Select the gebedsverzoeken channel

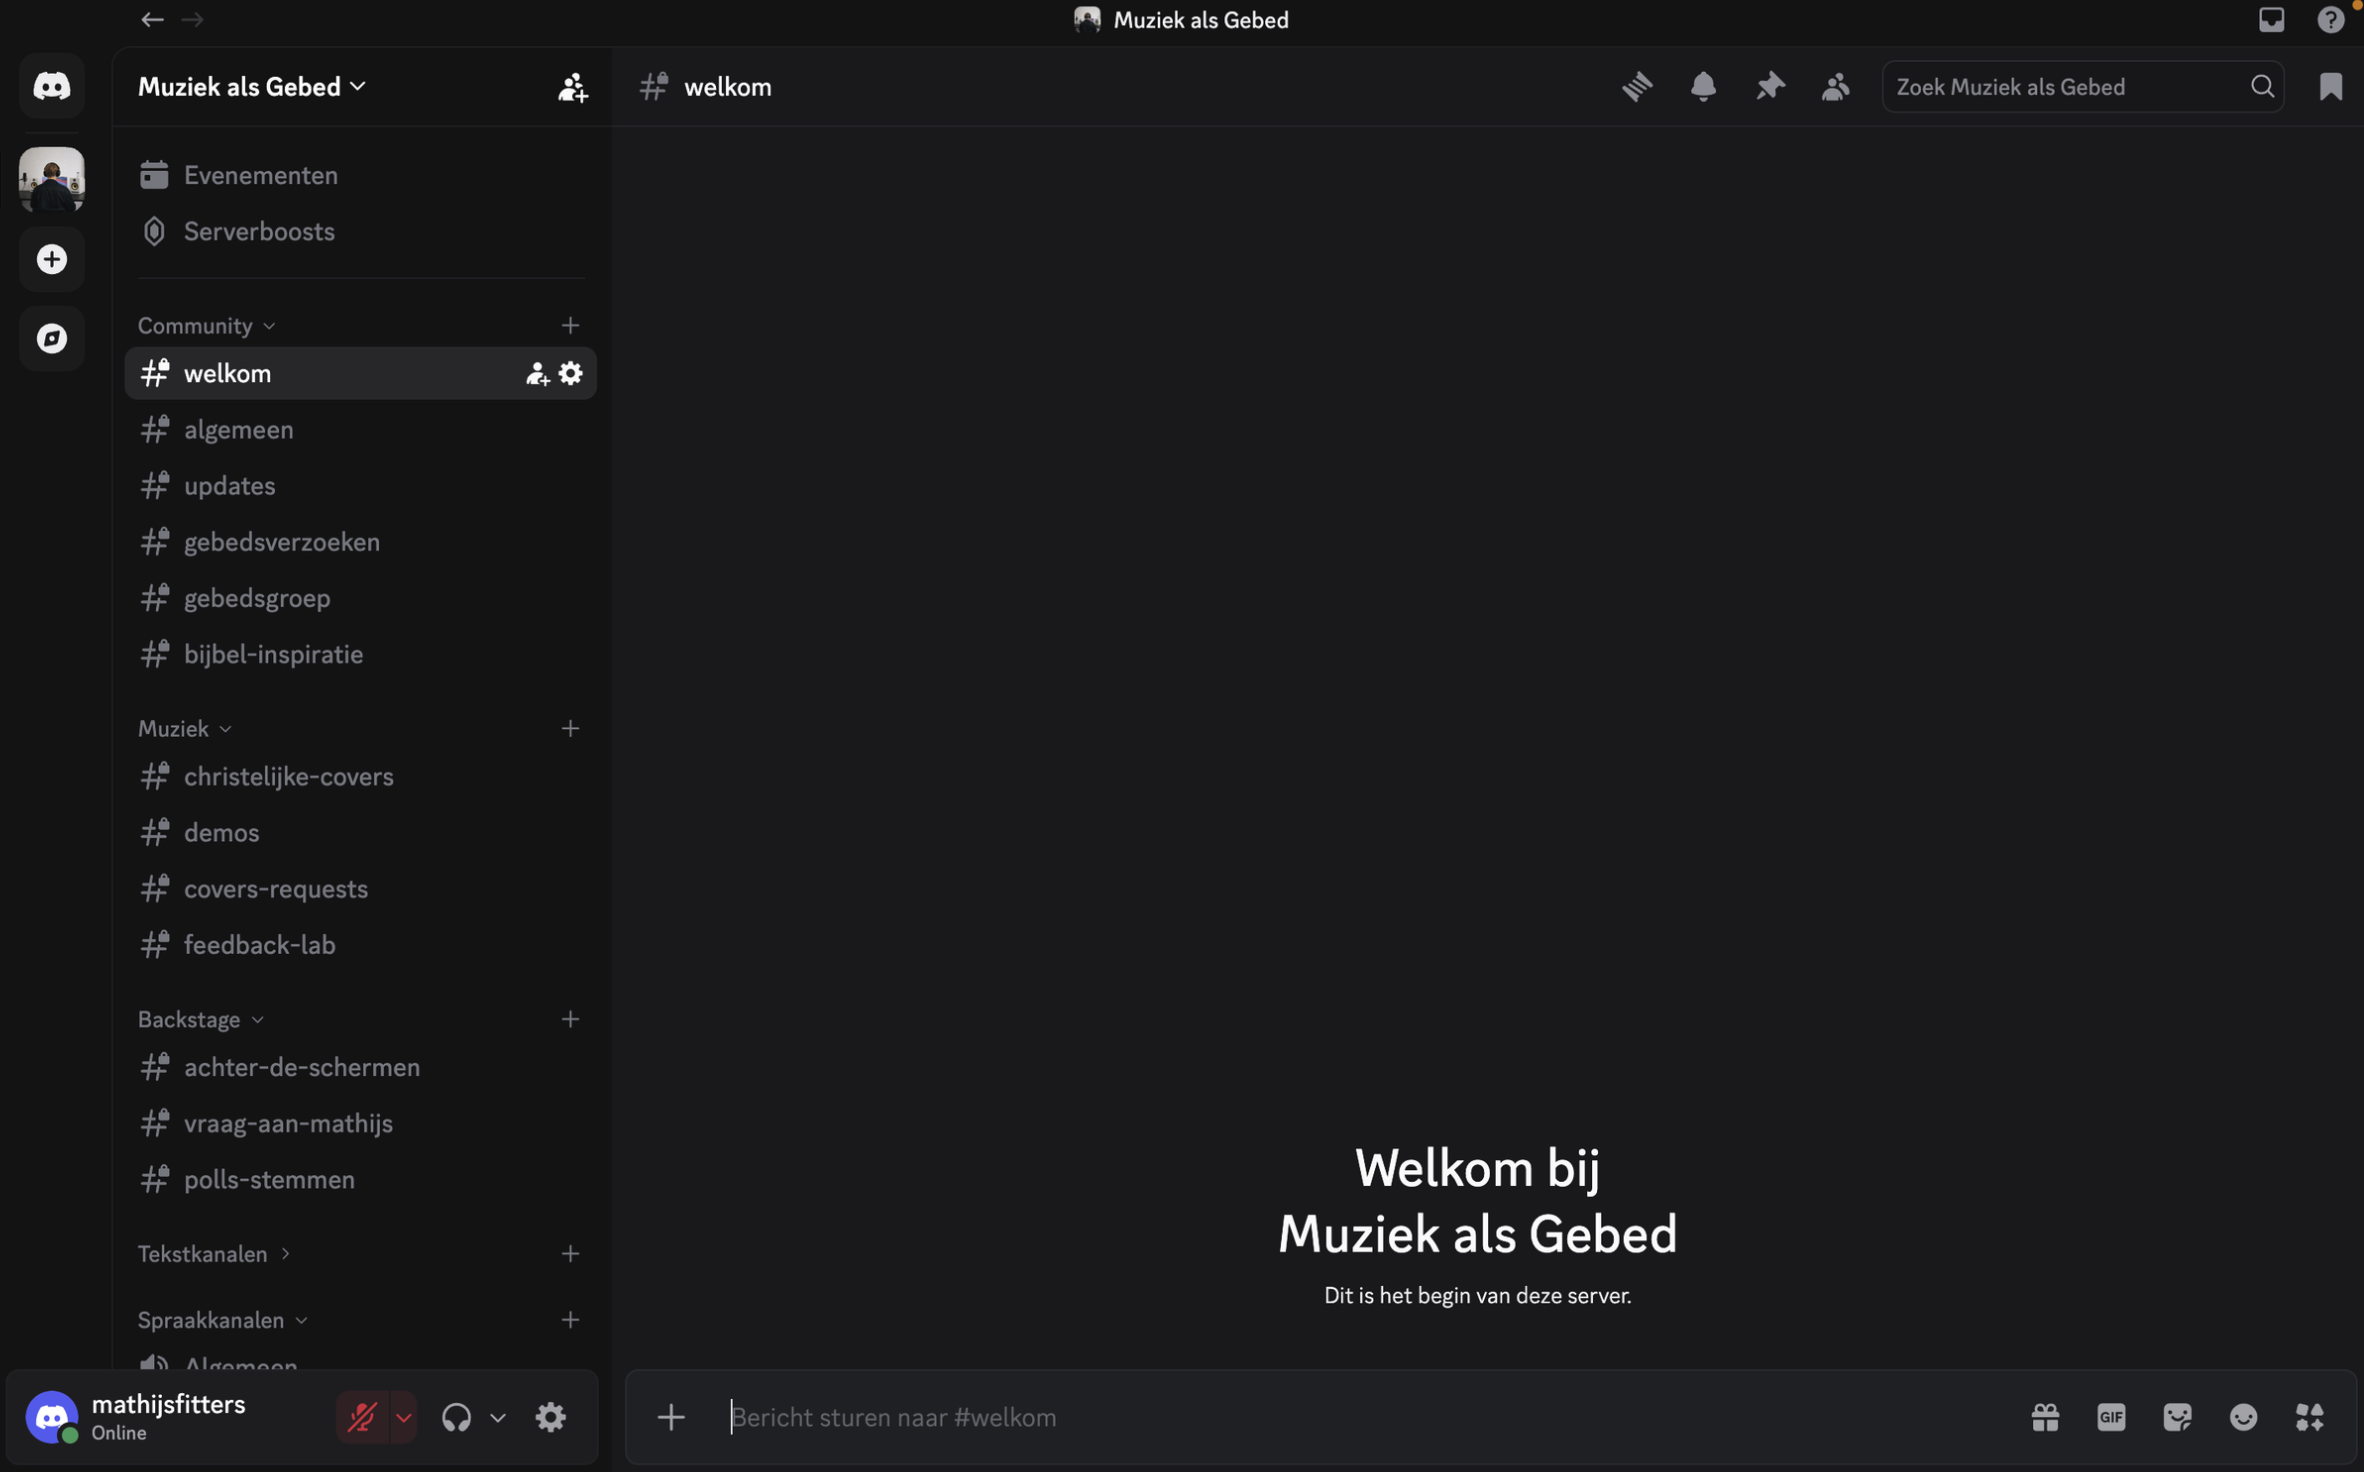(x=281, y=542)
